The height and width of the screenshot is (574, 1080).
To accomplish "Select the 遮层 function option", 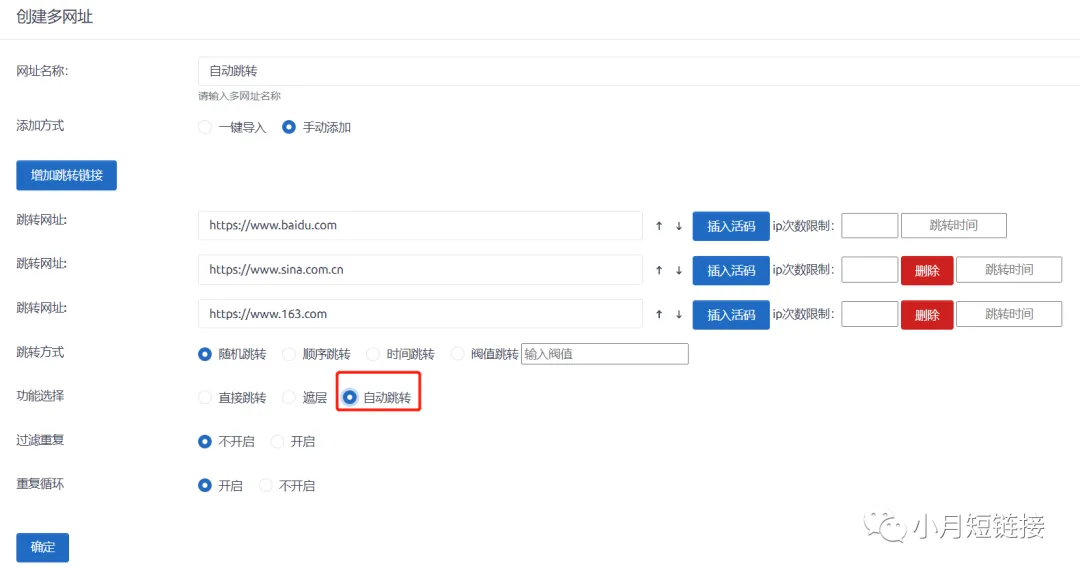I will click(x=289, y=398).
